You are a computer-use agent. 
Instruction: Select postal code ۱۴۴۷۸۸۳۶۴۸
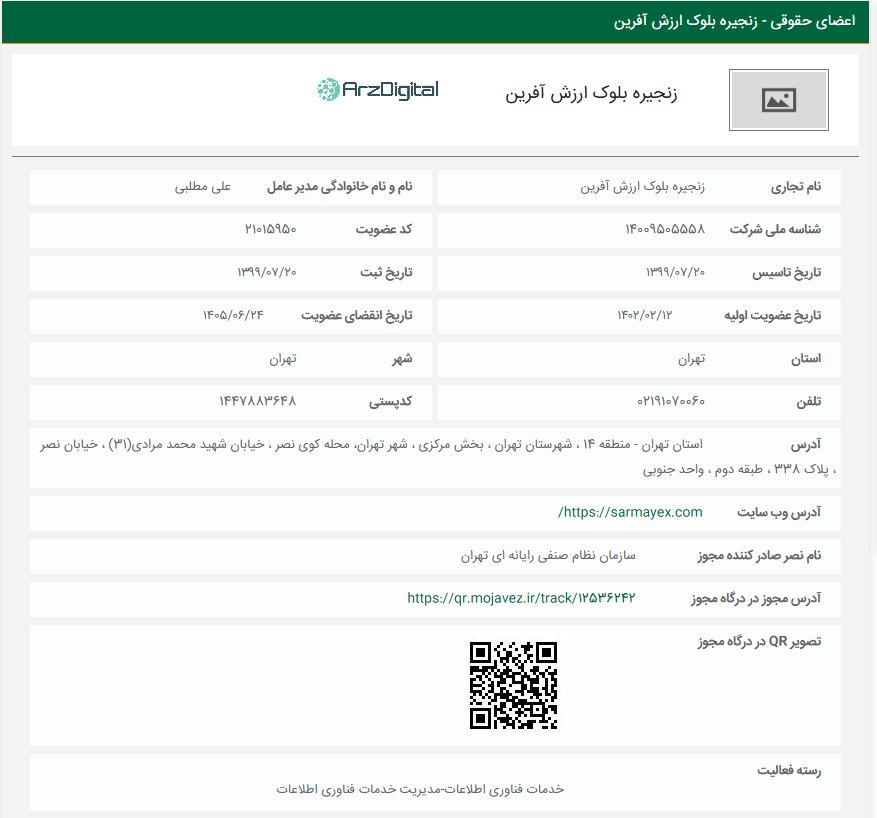click(257, 401)
